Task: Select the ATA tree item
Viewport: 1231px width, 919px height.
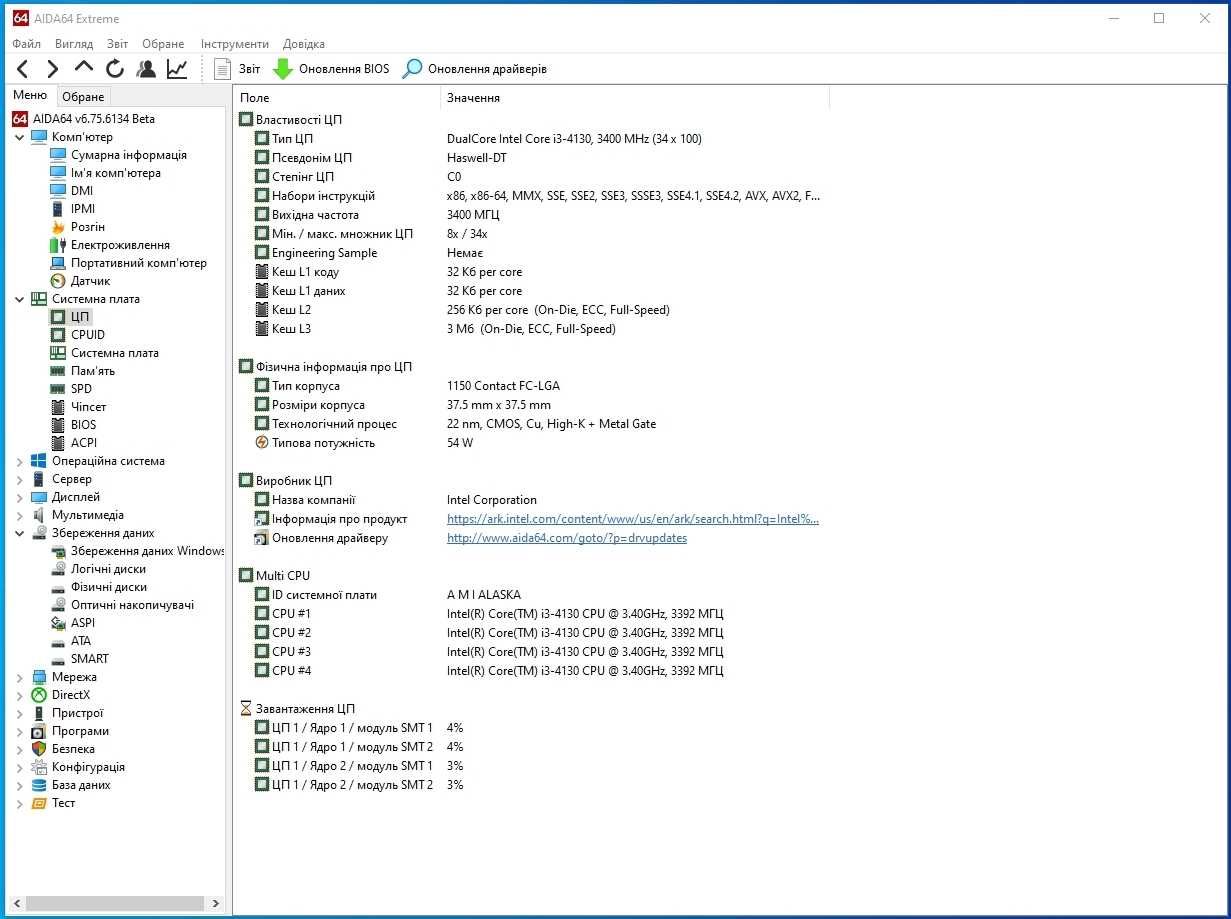Action: (x=80, y=641)
